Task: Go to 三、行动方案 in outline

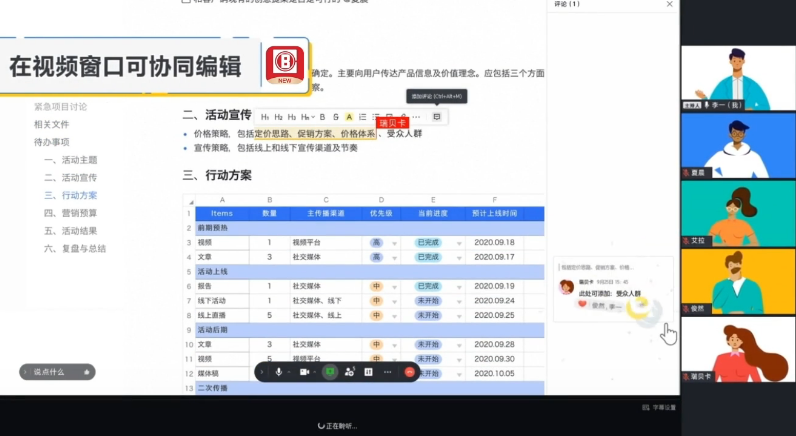Action: tap(79, 195)
